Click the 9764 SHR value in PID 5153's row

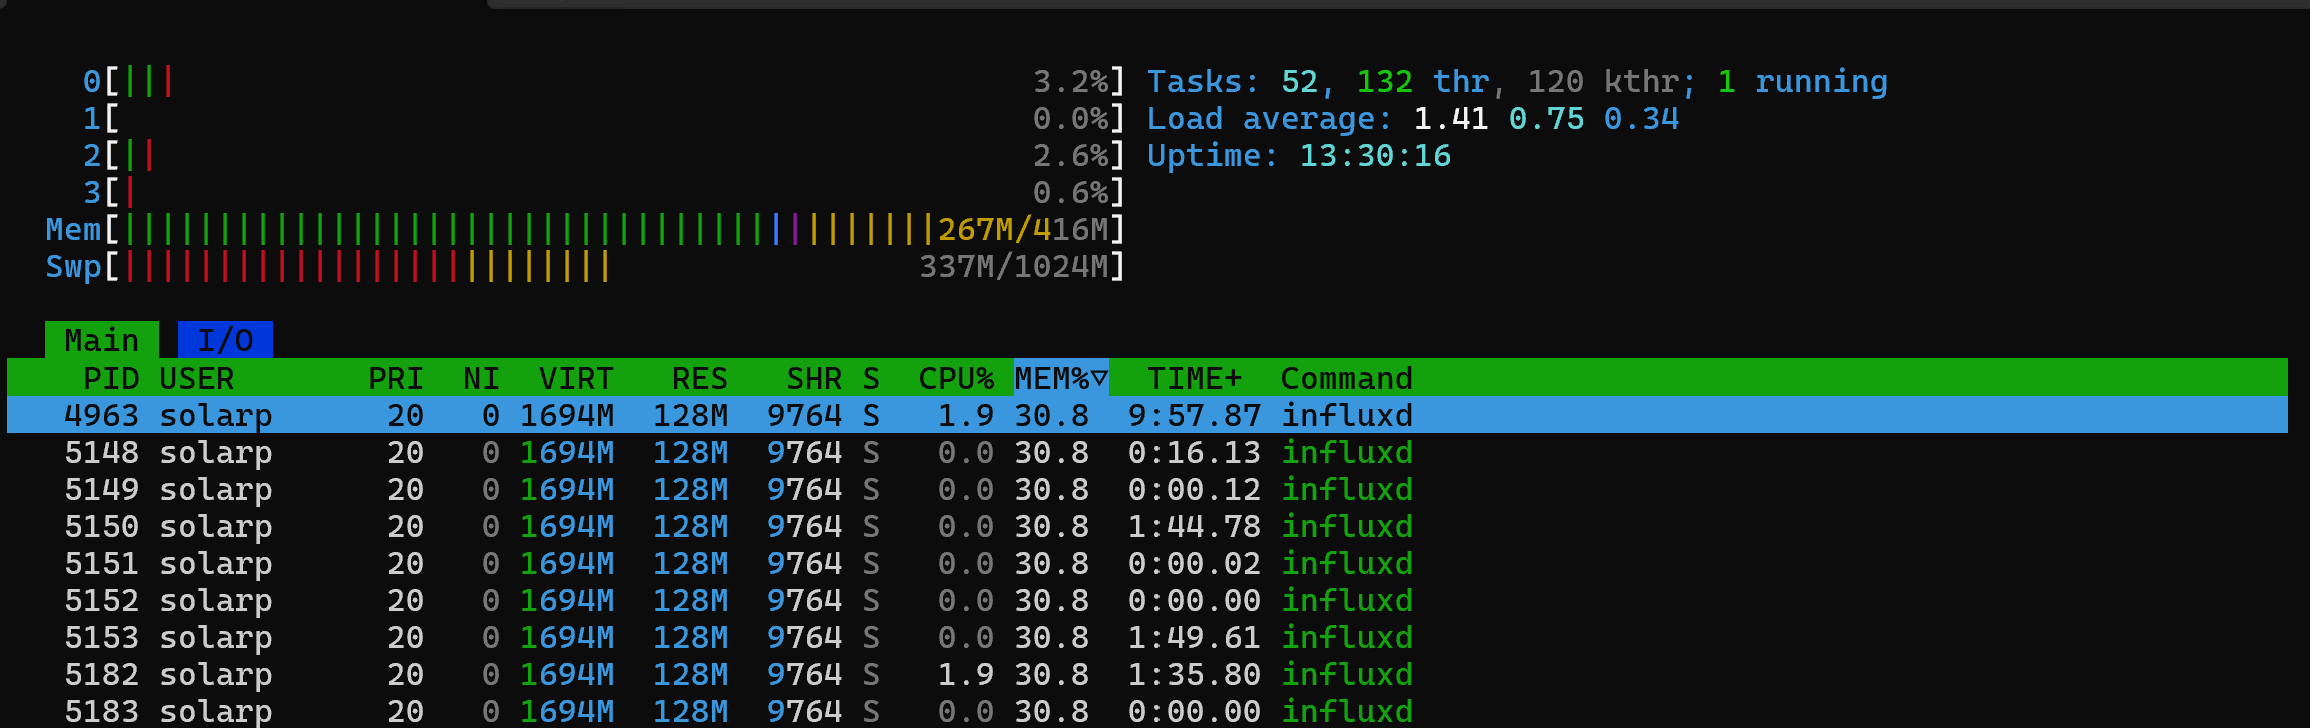804,637
